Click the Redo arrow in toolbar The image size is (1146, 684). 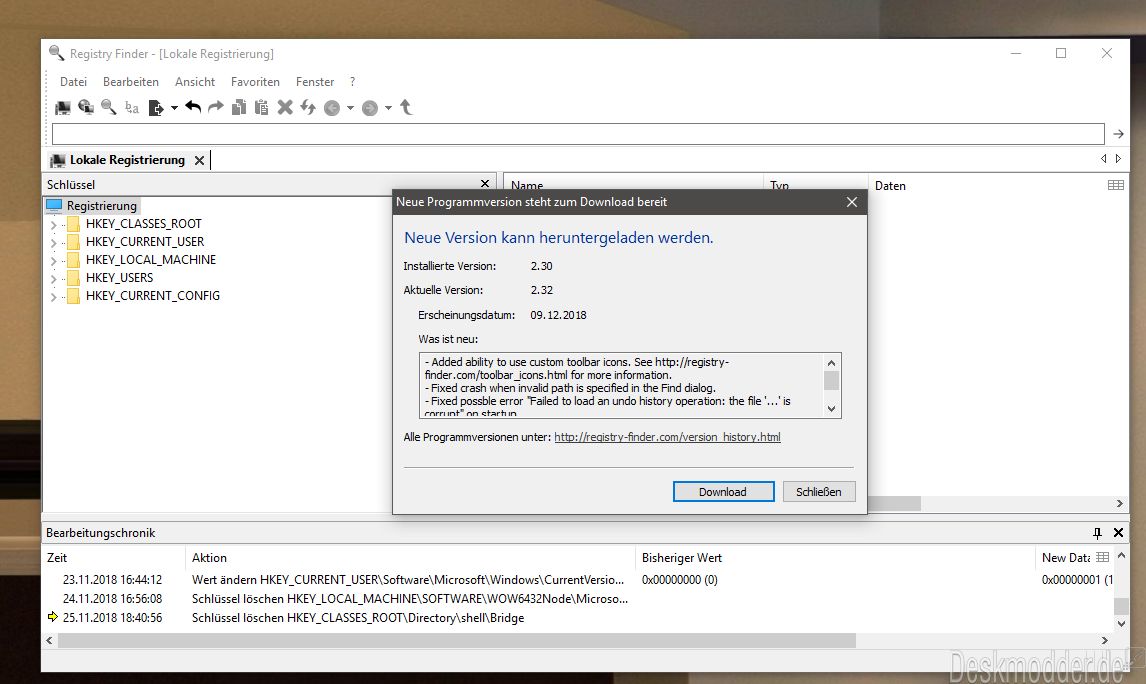point(216,107)
